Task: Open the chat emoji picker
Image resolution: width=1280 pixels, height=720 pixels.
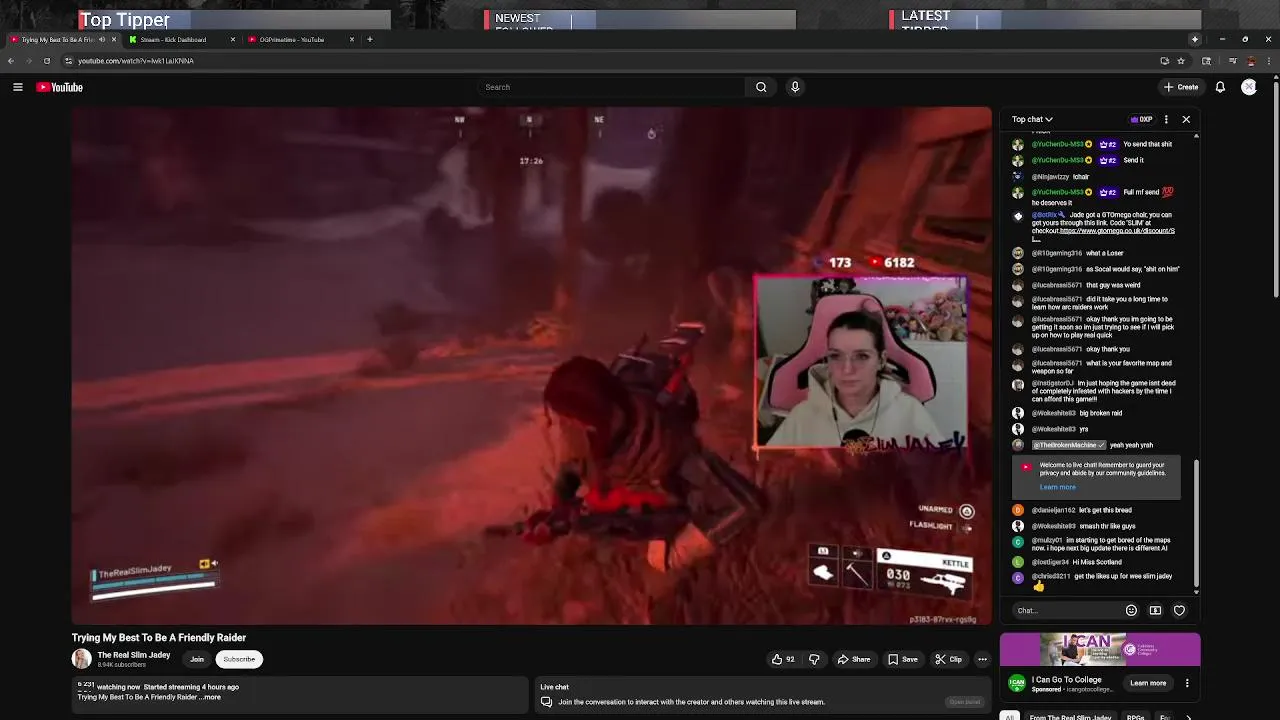Action: (1131, 610)
